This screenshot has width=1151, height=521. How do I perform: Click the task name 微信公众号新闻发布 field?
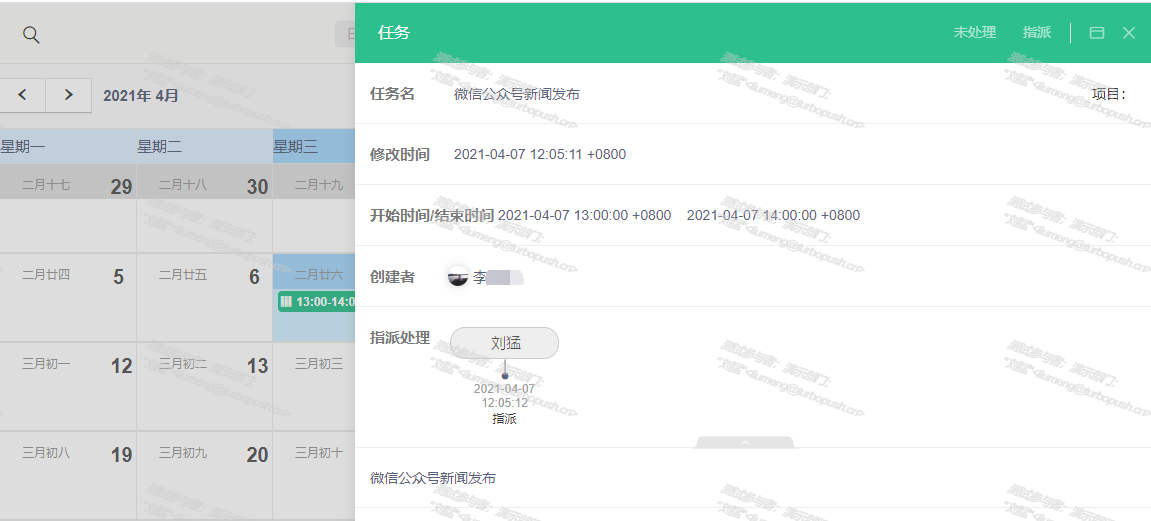tap(517, 95)
